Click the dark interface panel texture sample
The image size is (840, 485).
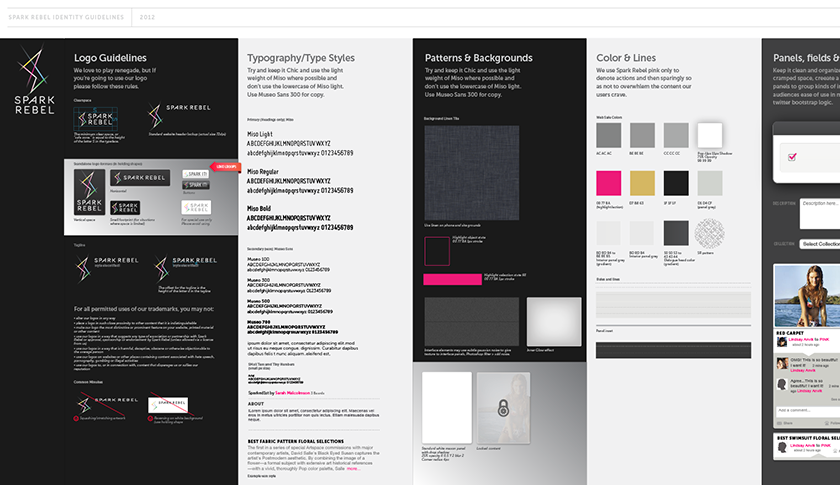click(x=472, y=322)
